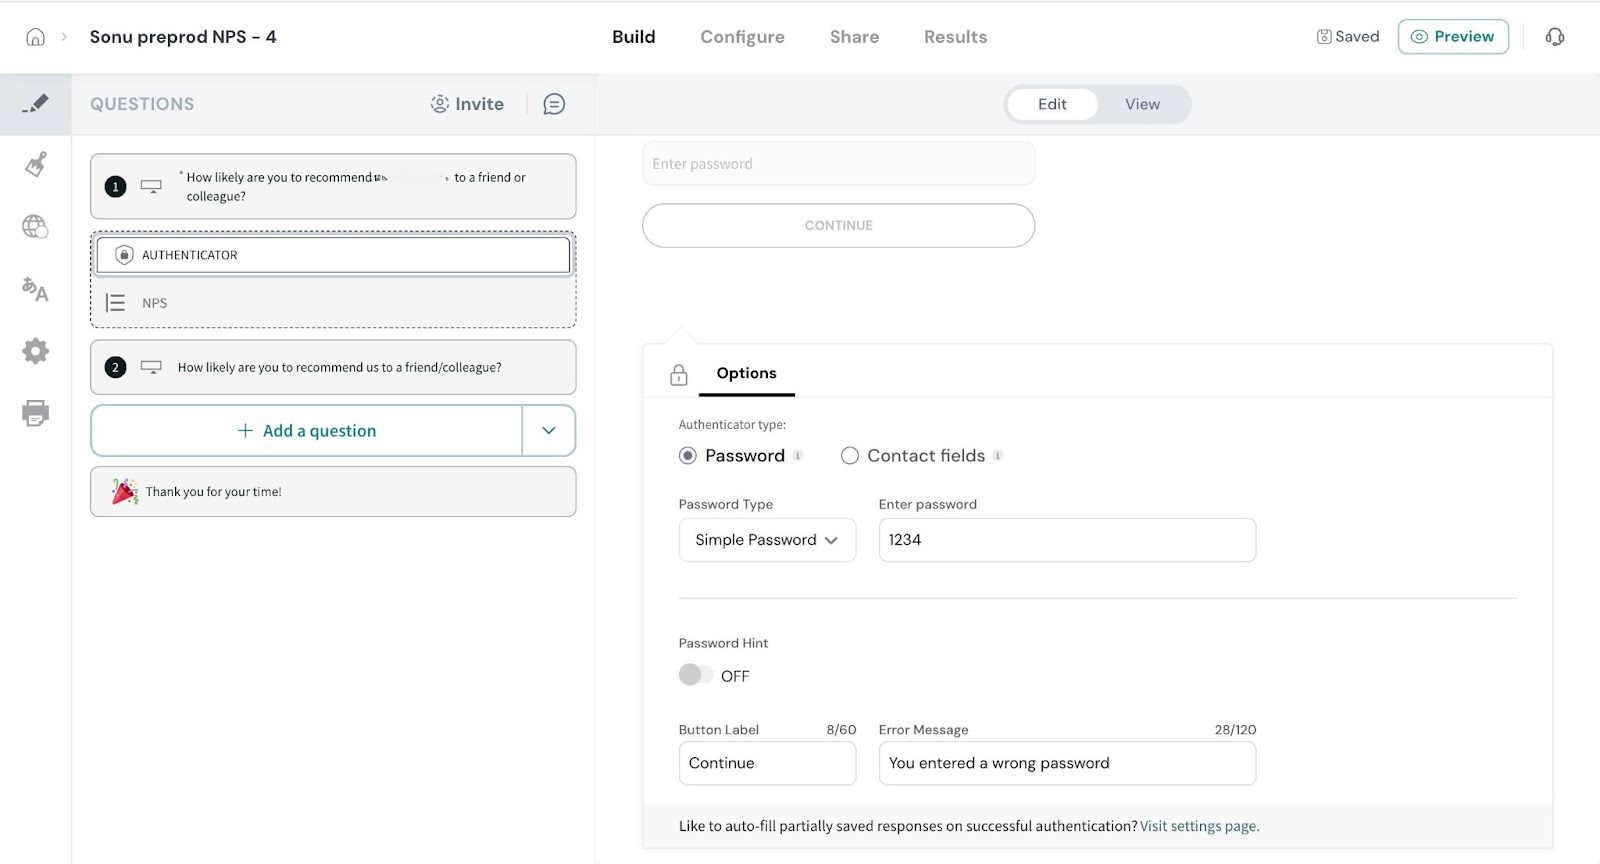Open the design paintbrush sidebar icon
Viewport: 1600px width, 864px height.
point(35,164)
